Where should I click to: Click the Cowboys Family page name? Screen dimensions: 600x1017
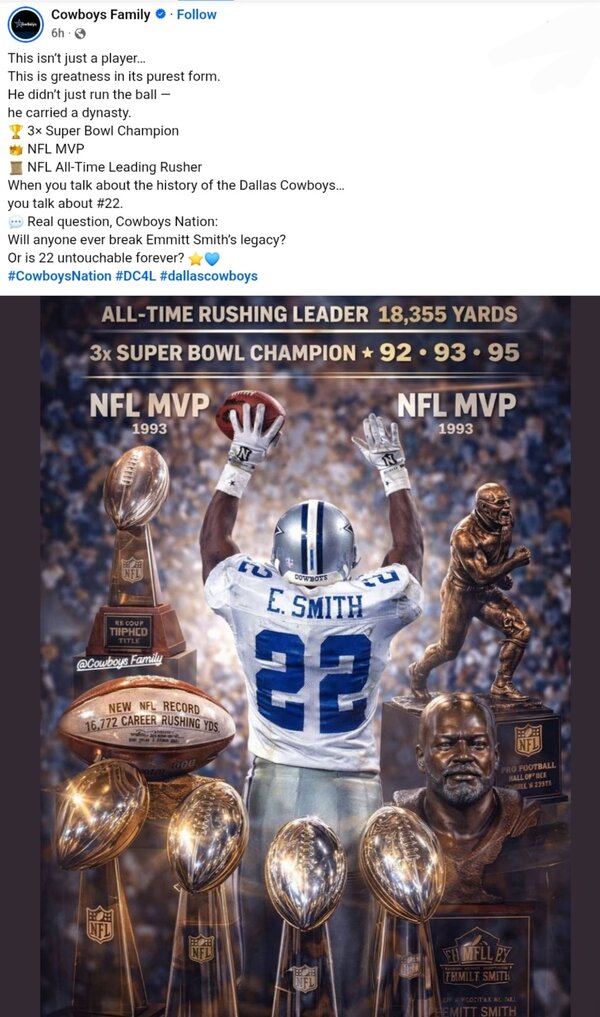(101, 14)
